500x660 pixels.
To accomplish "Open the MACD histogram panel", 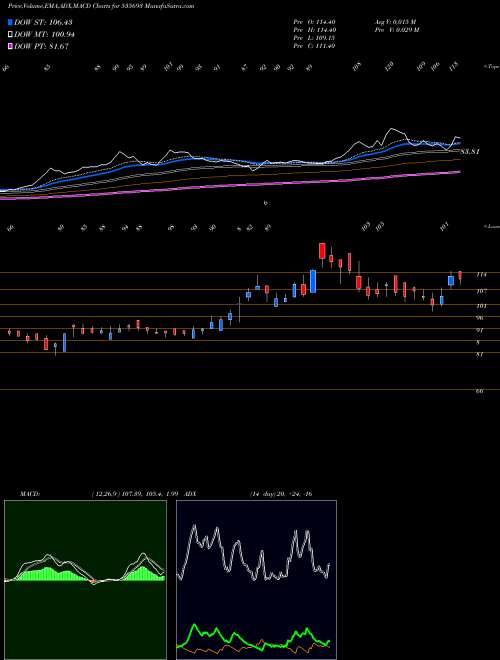I will pyautogui.click(x=85, y=580).
